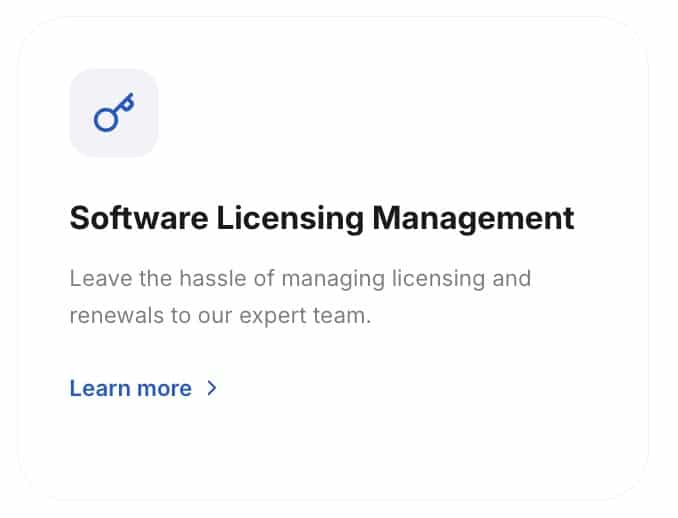
Task: Click the word "more" in the link
Action: point(165,388)
